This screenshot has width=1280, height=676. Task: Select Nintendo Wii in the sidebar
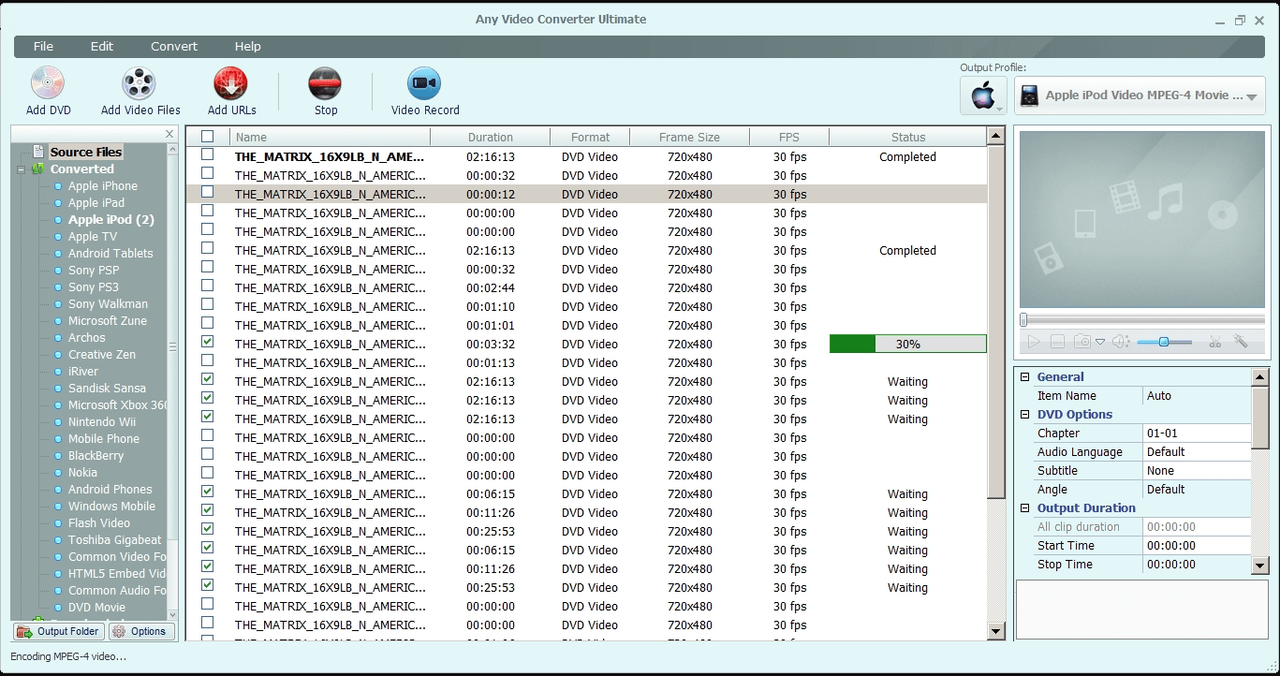tap(101, 422)
